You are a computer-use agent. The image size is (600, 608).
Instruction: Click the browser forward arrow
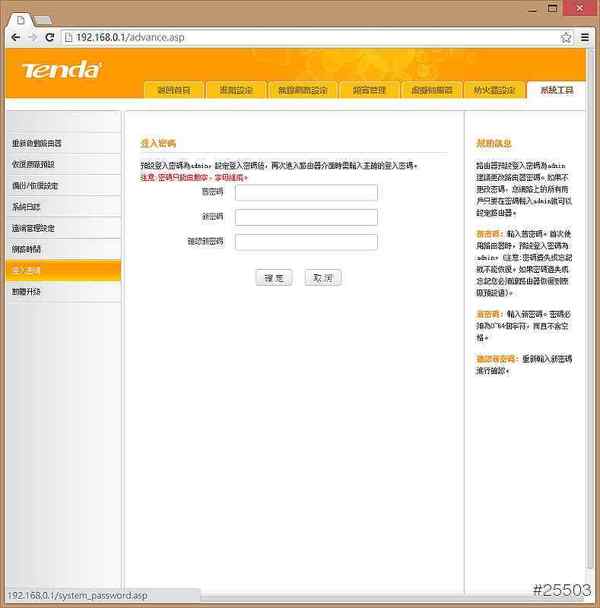[x=33, y=37]
